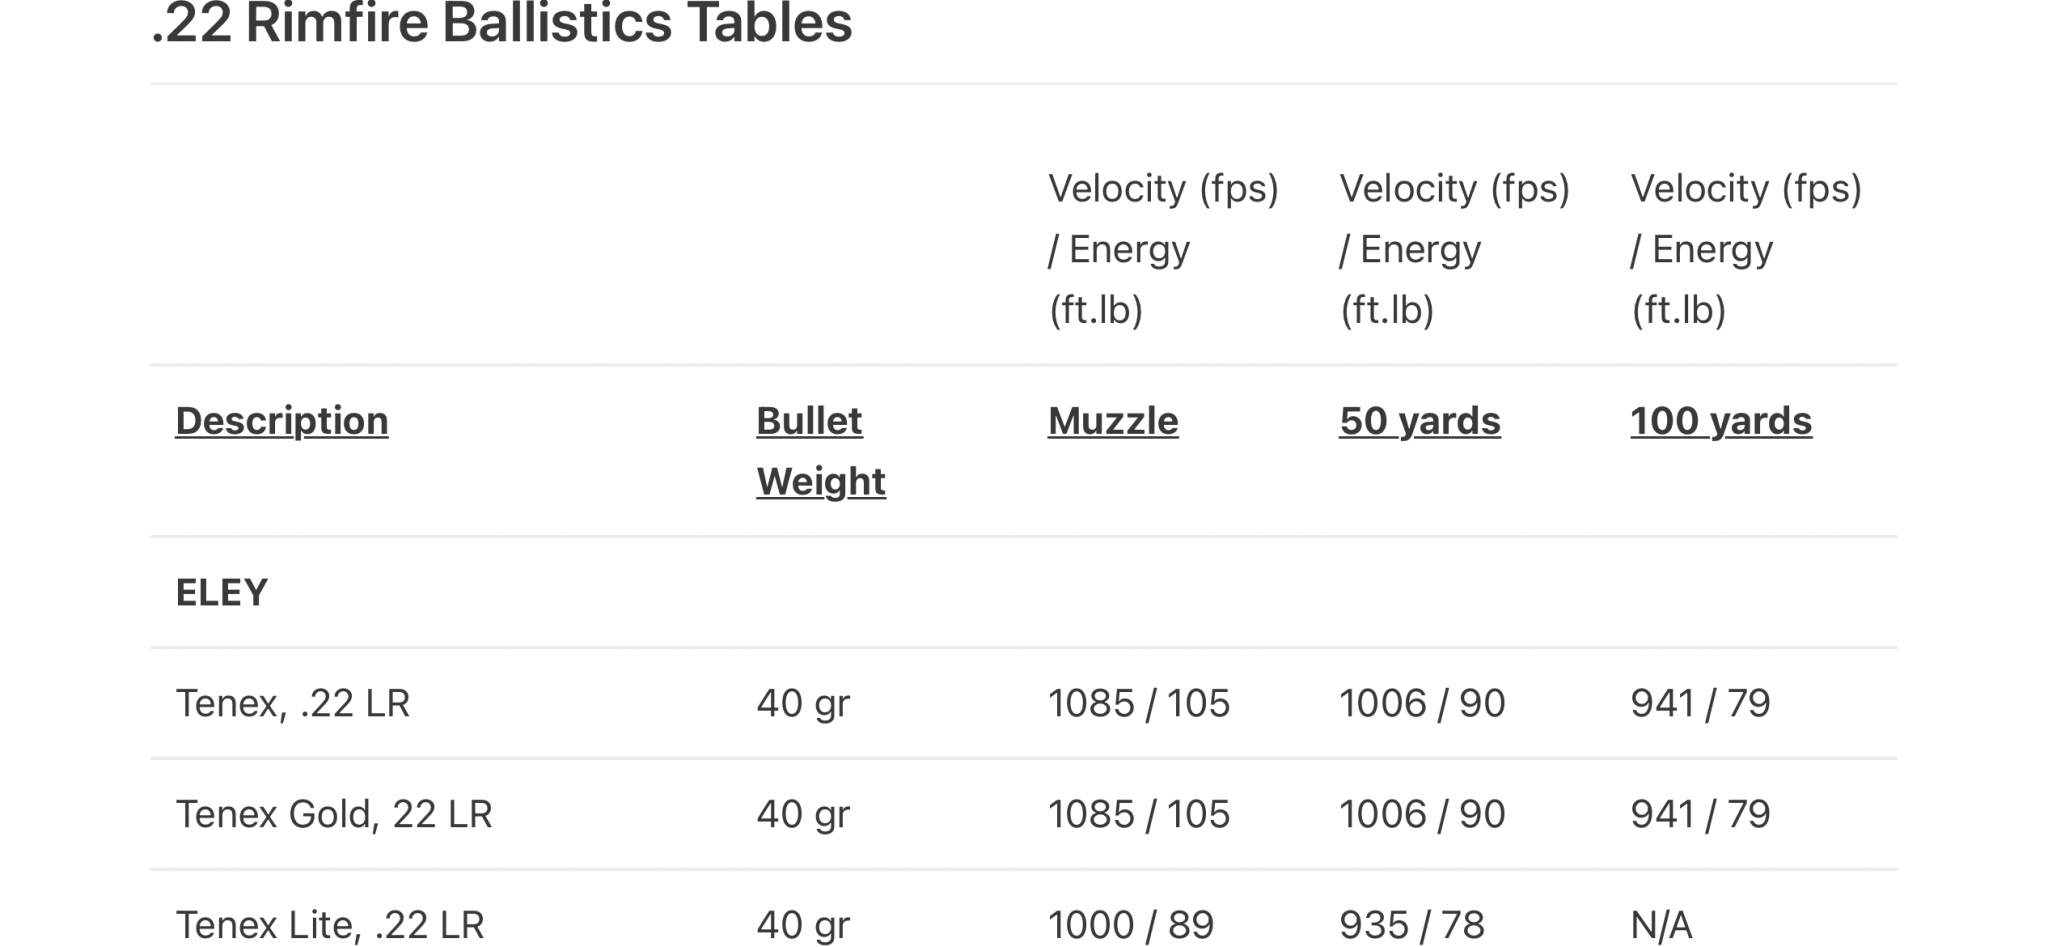The height and width of the screenshot is (947, 2048).
Task: Click the N/A cell for Tenex Lite
Action: pos(1661,925)
